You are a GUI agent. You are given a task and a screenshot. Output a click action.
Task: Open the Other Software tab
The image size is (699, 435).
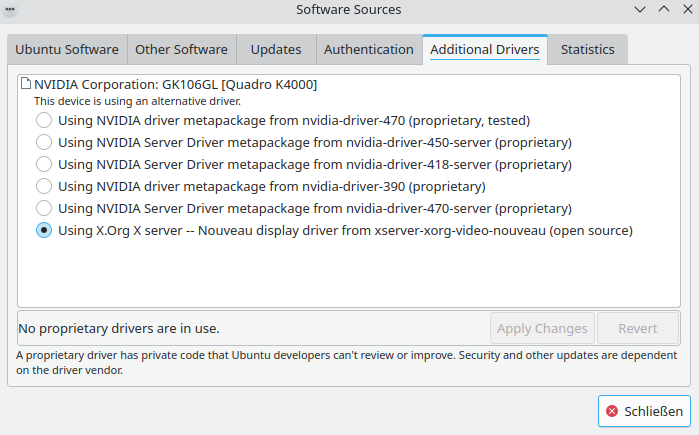pos(181,49)
